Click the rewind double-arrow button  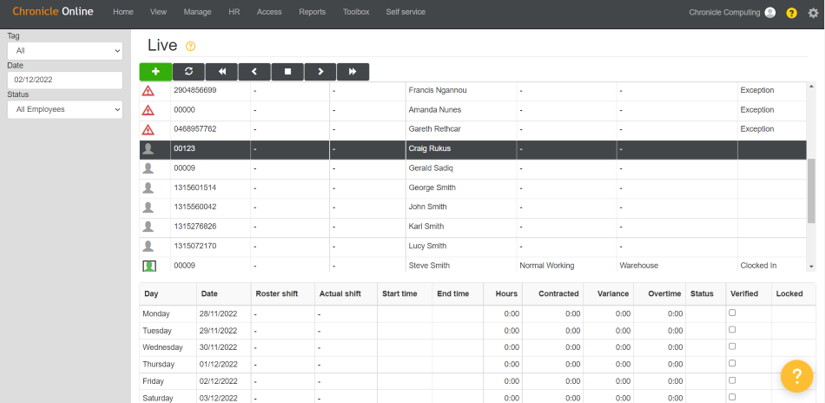221,72
